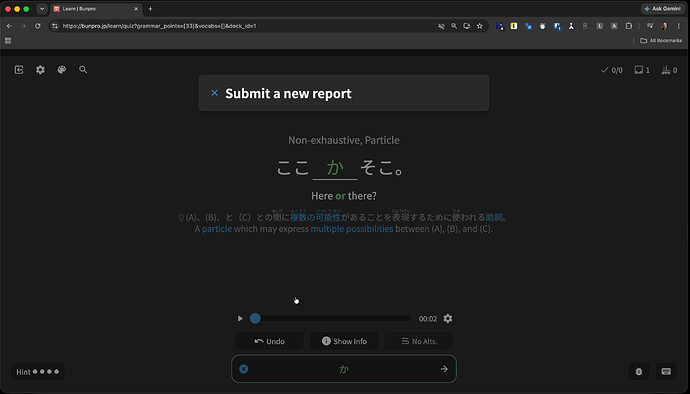Image resolution: width=690 pixels, height=394 pixels.
Task: Select the Learn | Bunpro browser tab
Action: [95, 9]
